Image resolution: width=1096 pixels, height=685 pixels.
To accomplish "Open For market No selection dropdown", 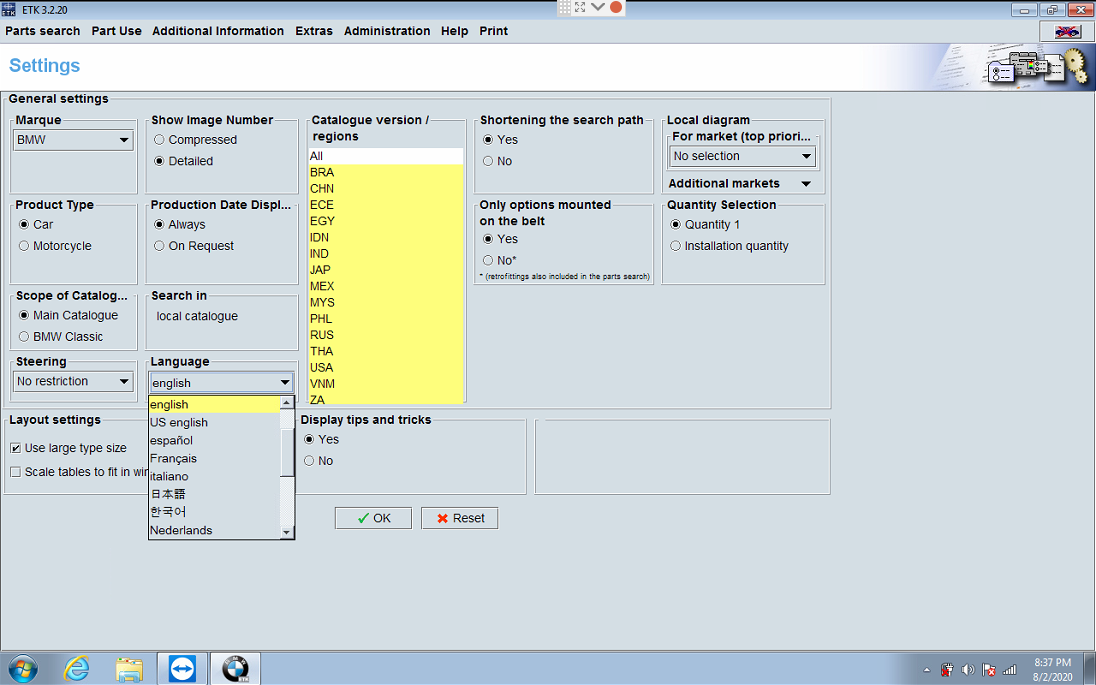I will coord(742,157).
